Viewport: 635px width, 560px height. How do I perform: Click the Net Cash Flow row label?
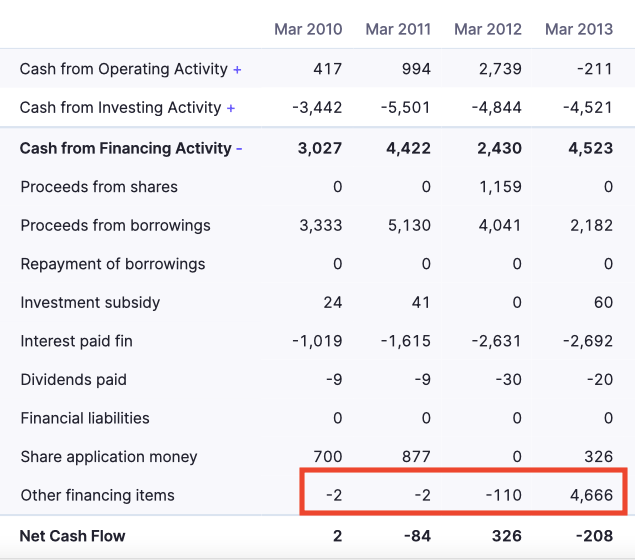[73, 536]
